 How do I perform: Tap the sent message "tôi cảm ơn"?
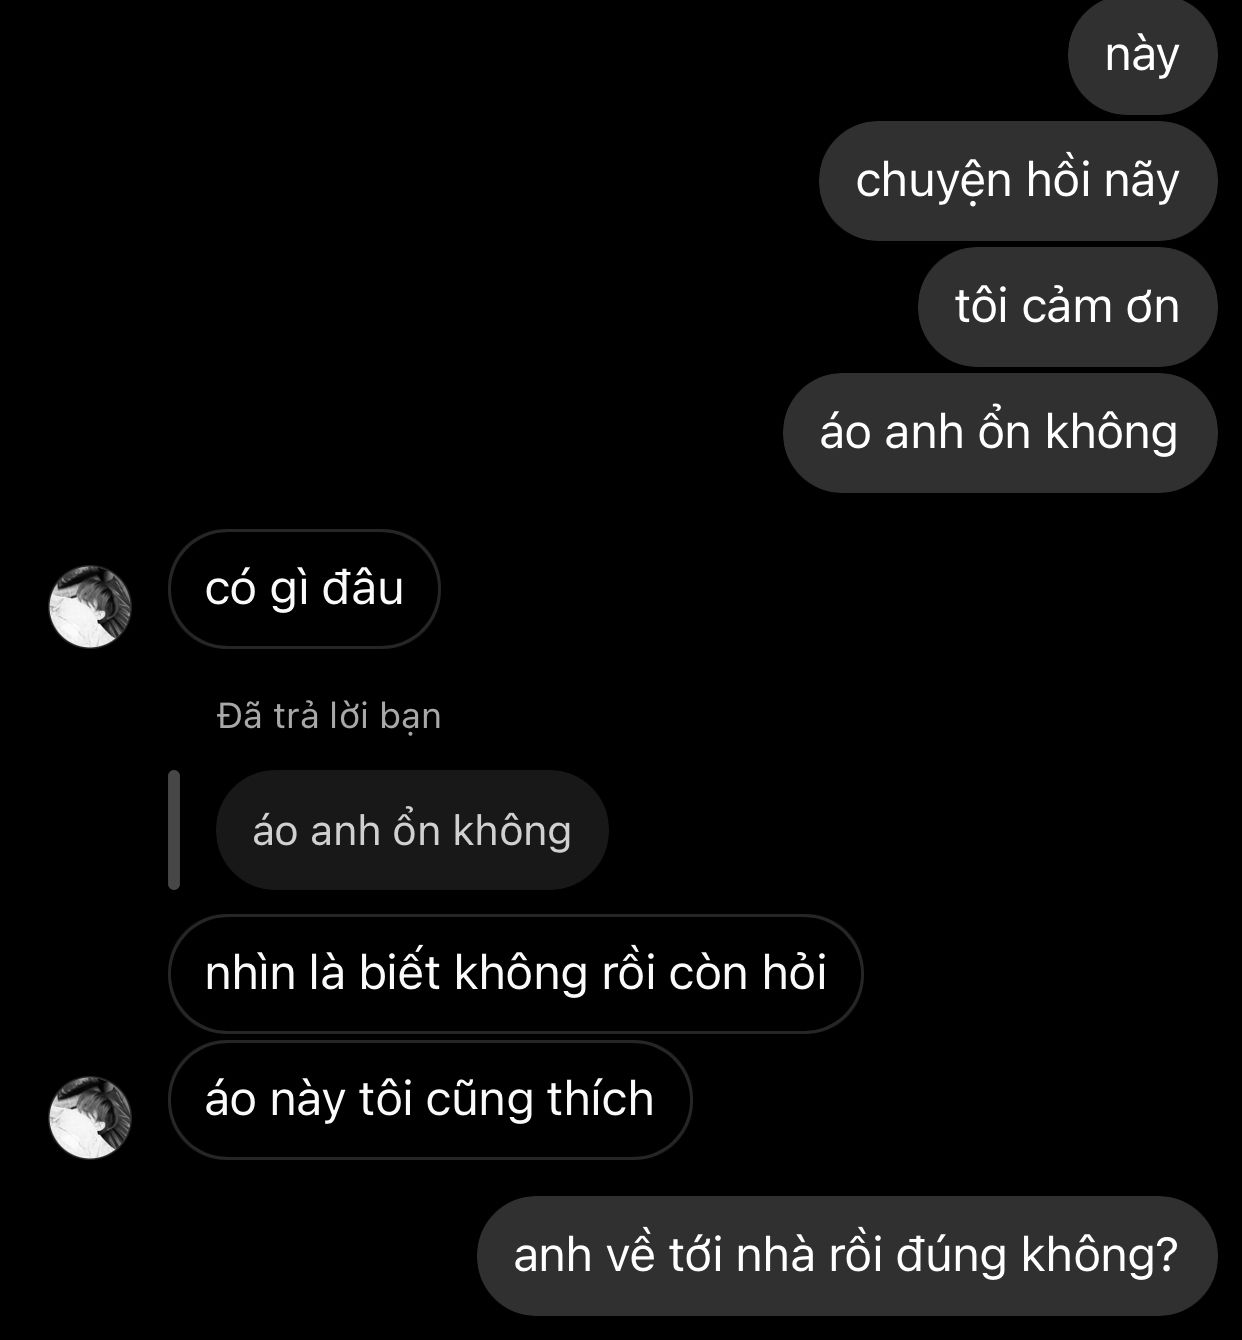tap(1067, 307)
